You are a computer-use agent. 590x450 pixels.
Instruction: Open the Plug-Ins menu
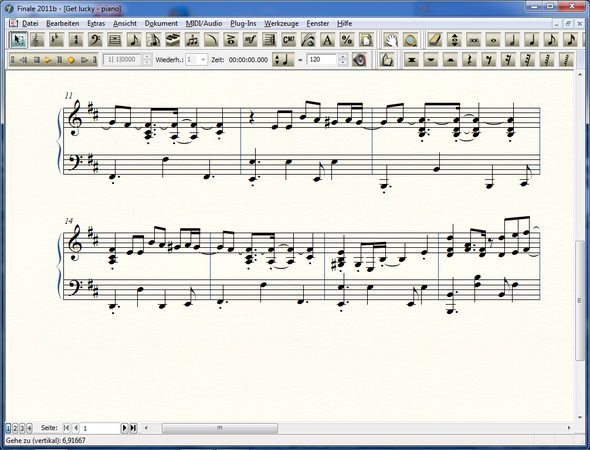243,23
